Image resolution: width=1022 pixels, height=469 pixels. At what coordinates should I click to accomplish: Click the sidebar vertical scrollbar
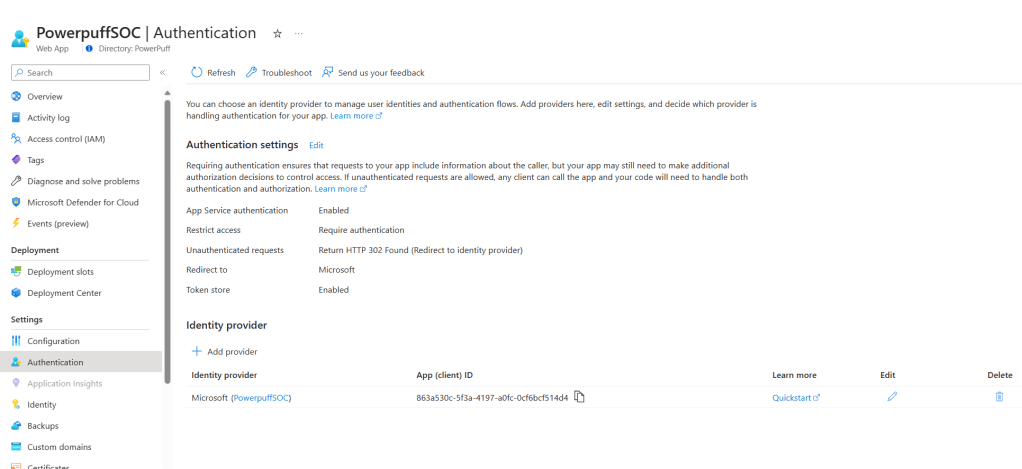(x=168, y=220)
